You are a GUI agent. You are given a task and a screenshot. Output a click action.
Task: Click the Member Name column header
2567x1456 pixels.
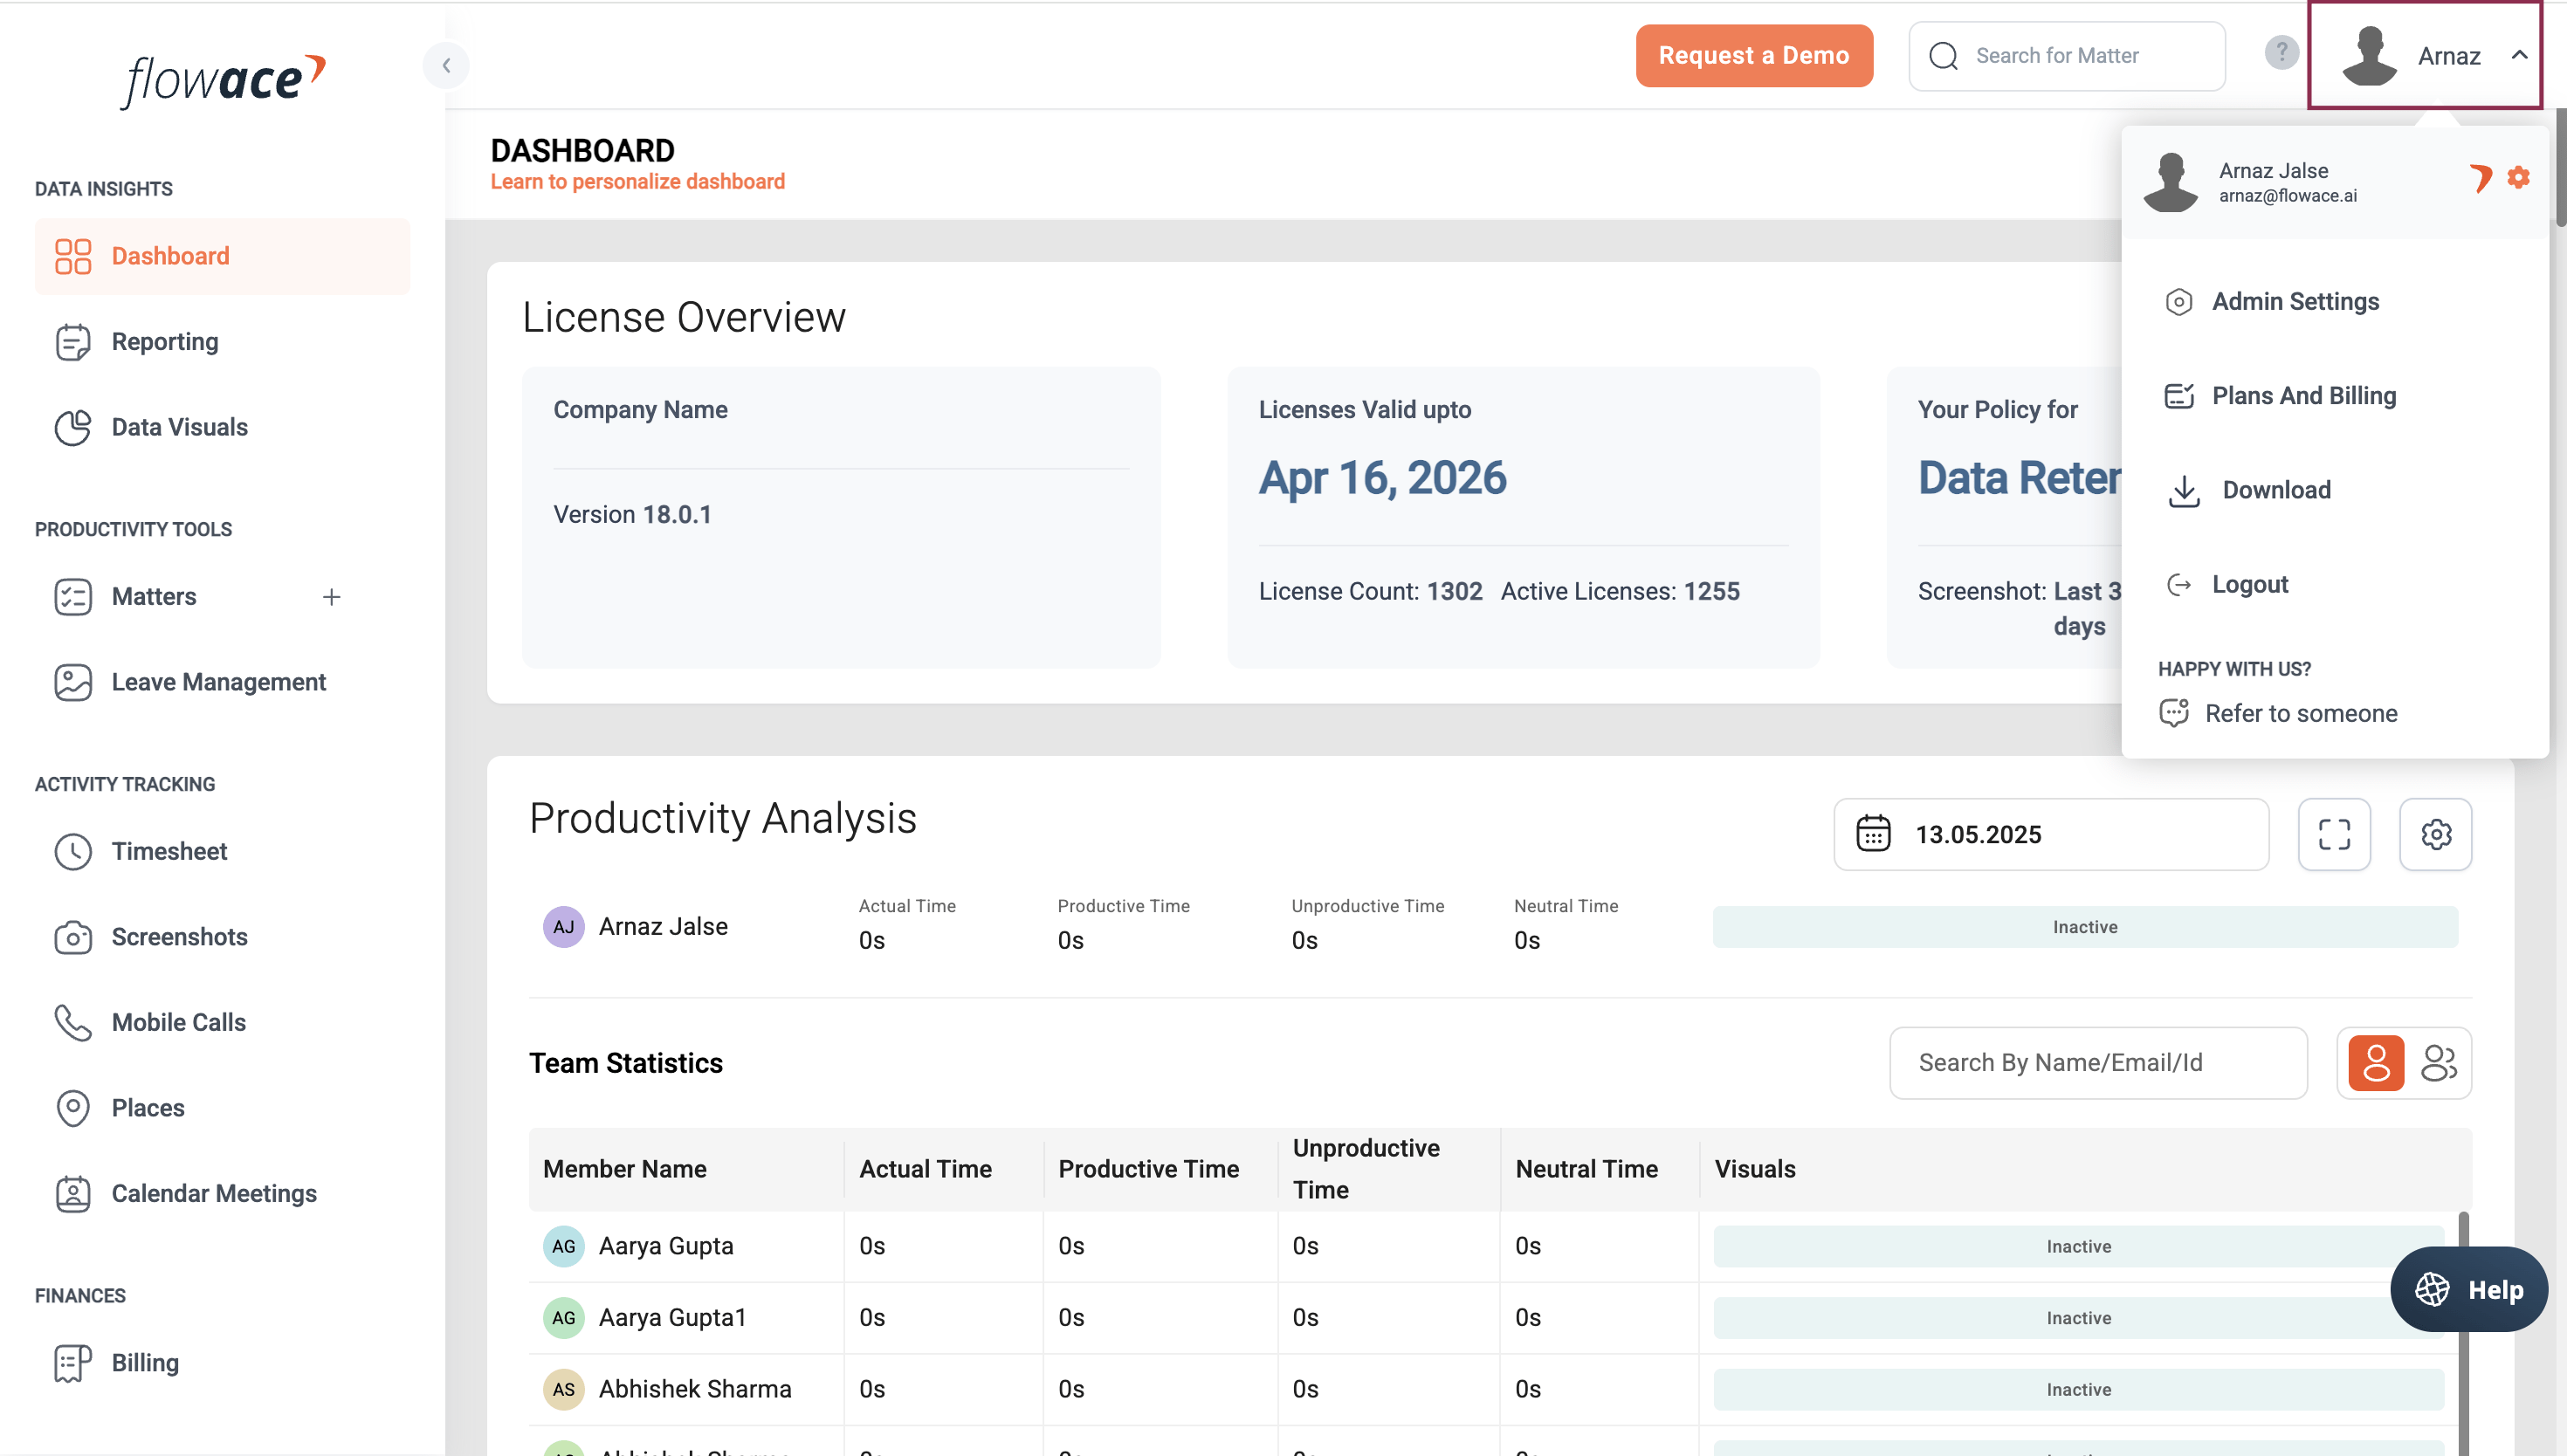(624, 1170)
